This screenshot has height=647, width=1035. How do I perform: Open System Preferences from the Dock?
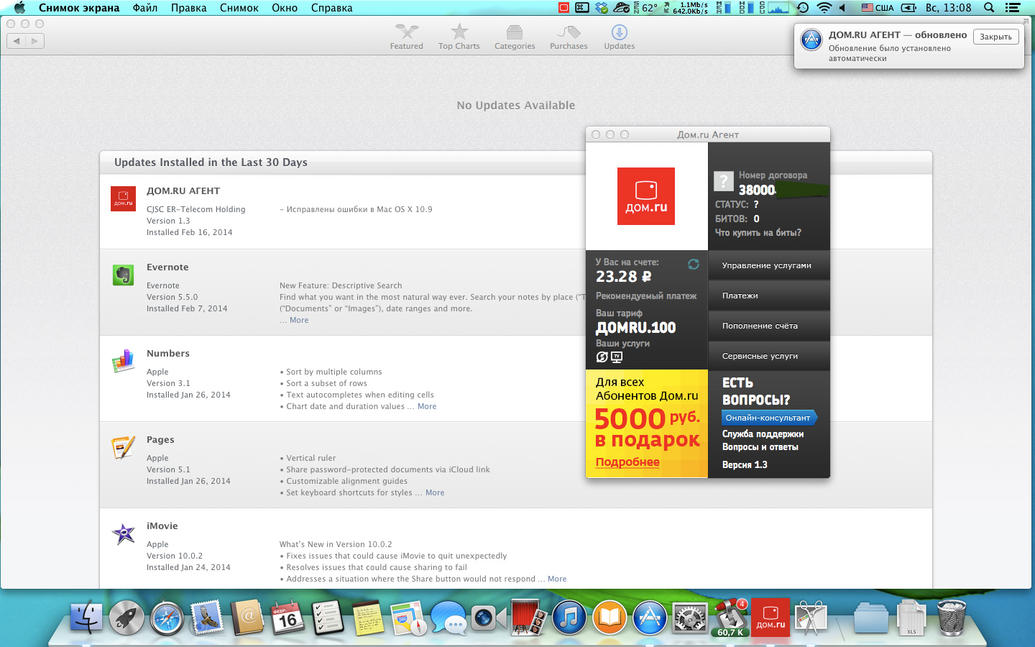(x=690, y=619)
